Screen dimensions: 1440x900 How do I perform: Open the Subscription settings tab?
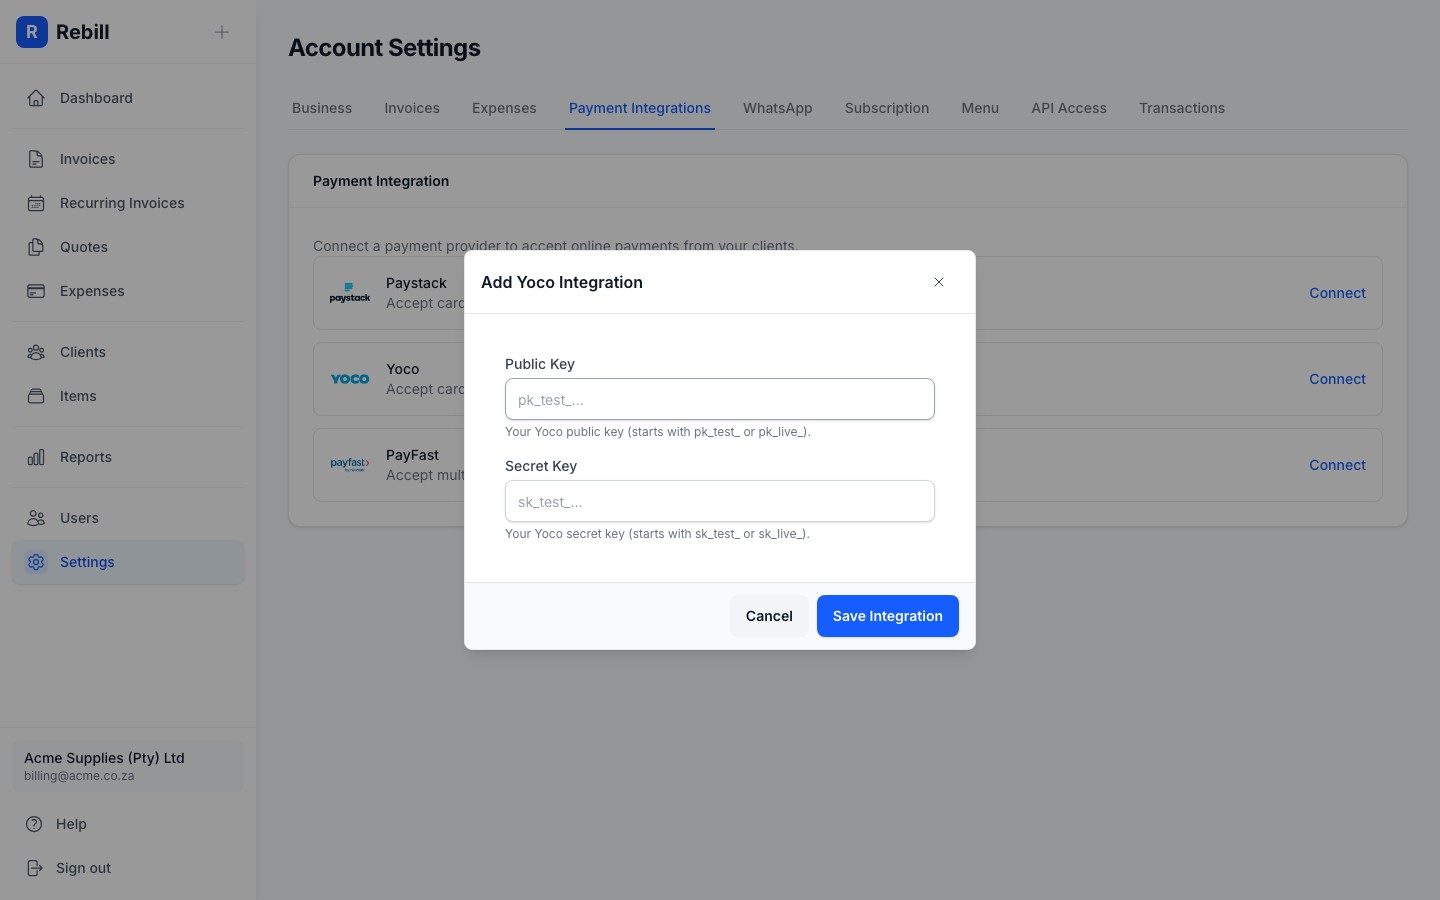886,108
